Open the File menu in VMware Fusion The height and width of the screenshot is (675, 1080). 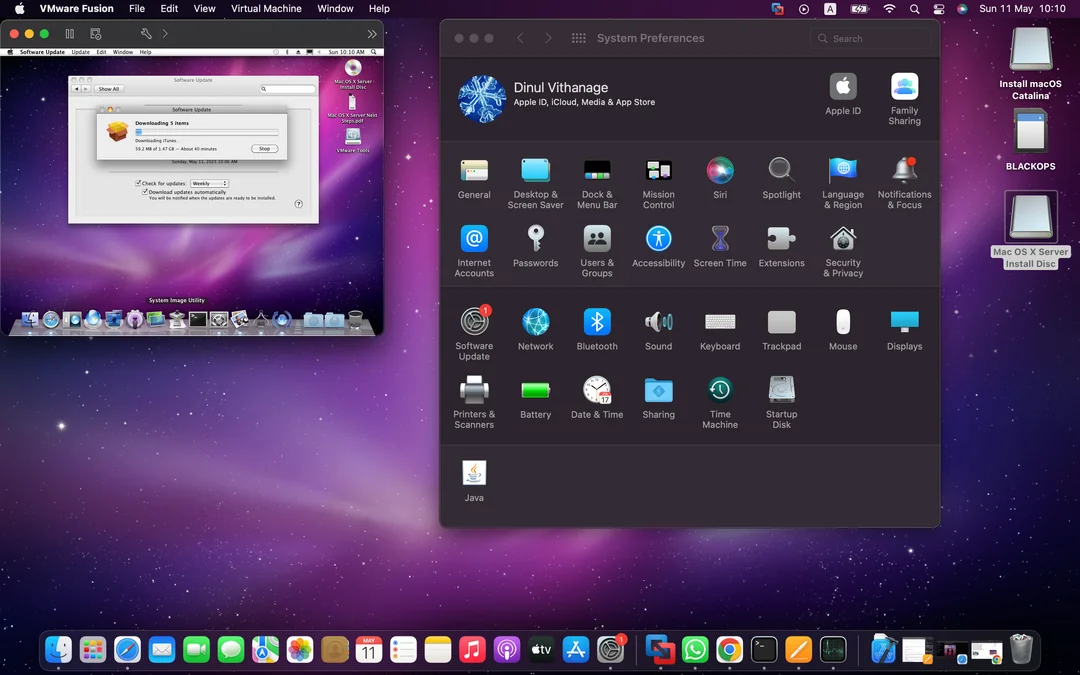pyautogui.click(x=137, y=8)
